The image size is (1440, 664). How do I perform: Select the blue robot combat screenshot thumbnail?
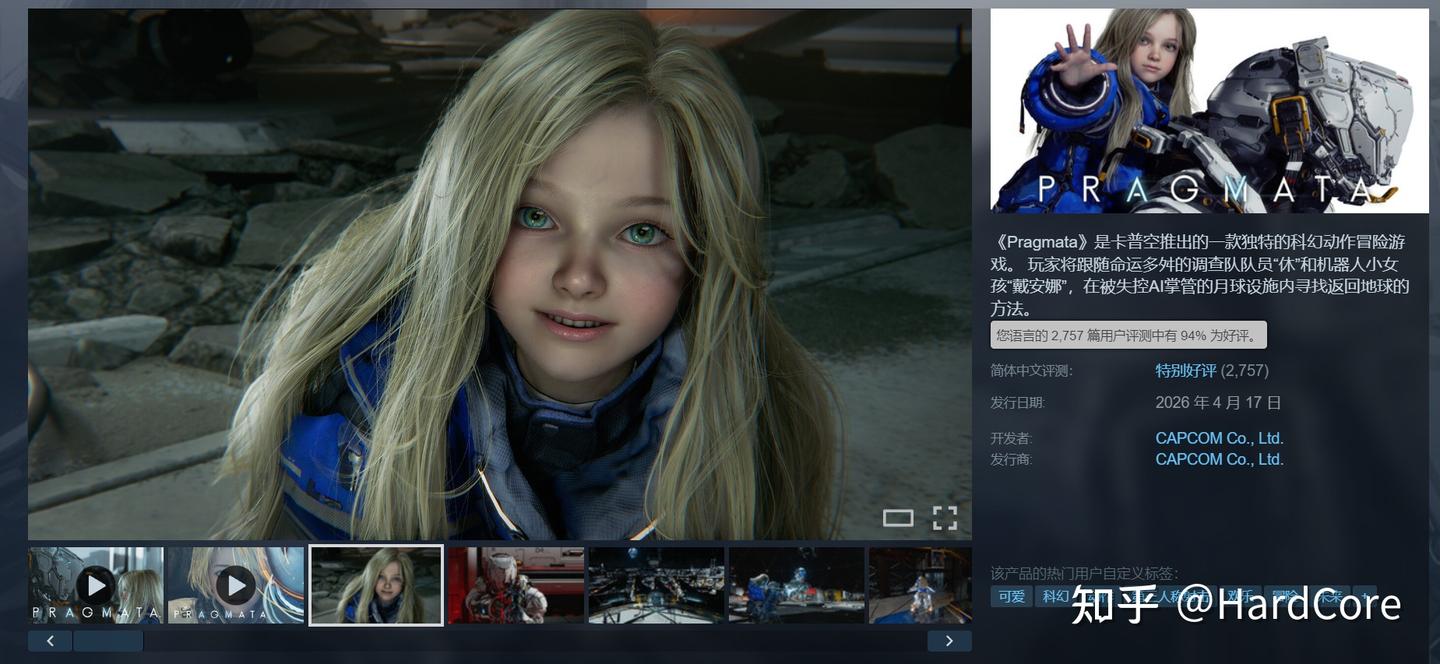(796, 585)
